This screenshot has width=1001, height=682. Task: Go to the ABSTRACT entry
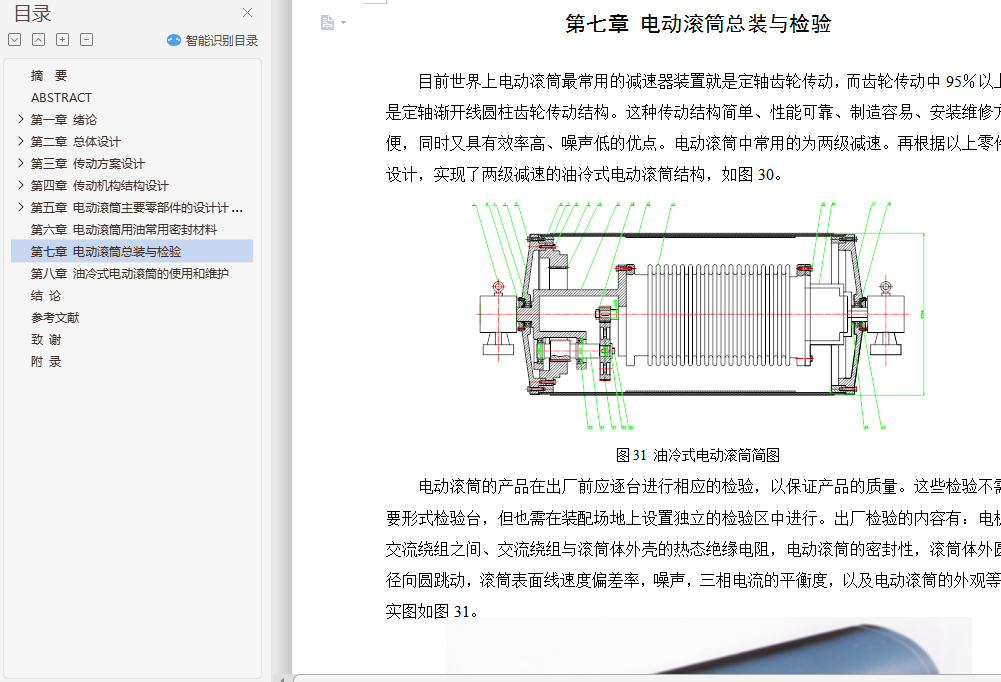[x=61, y=98]
